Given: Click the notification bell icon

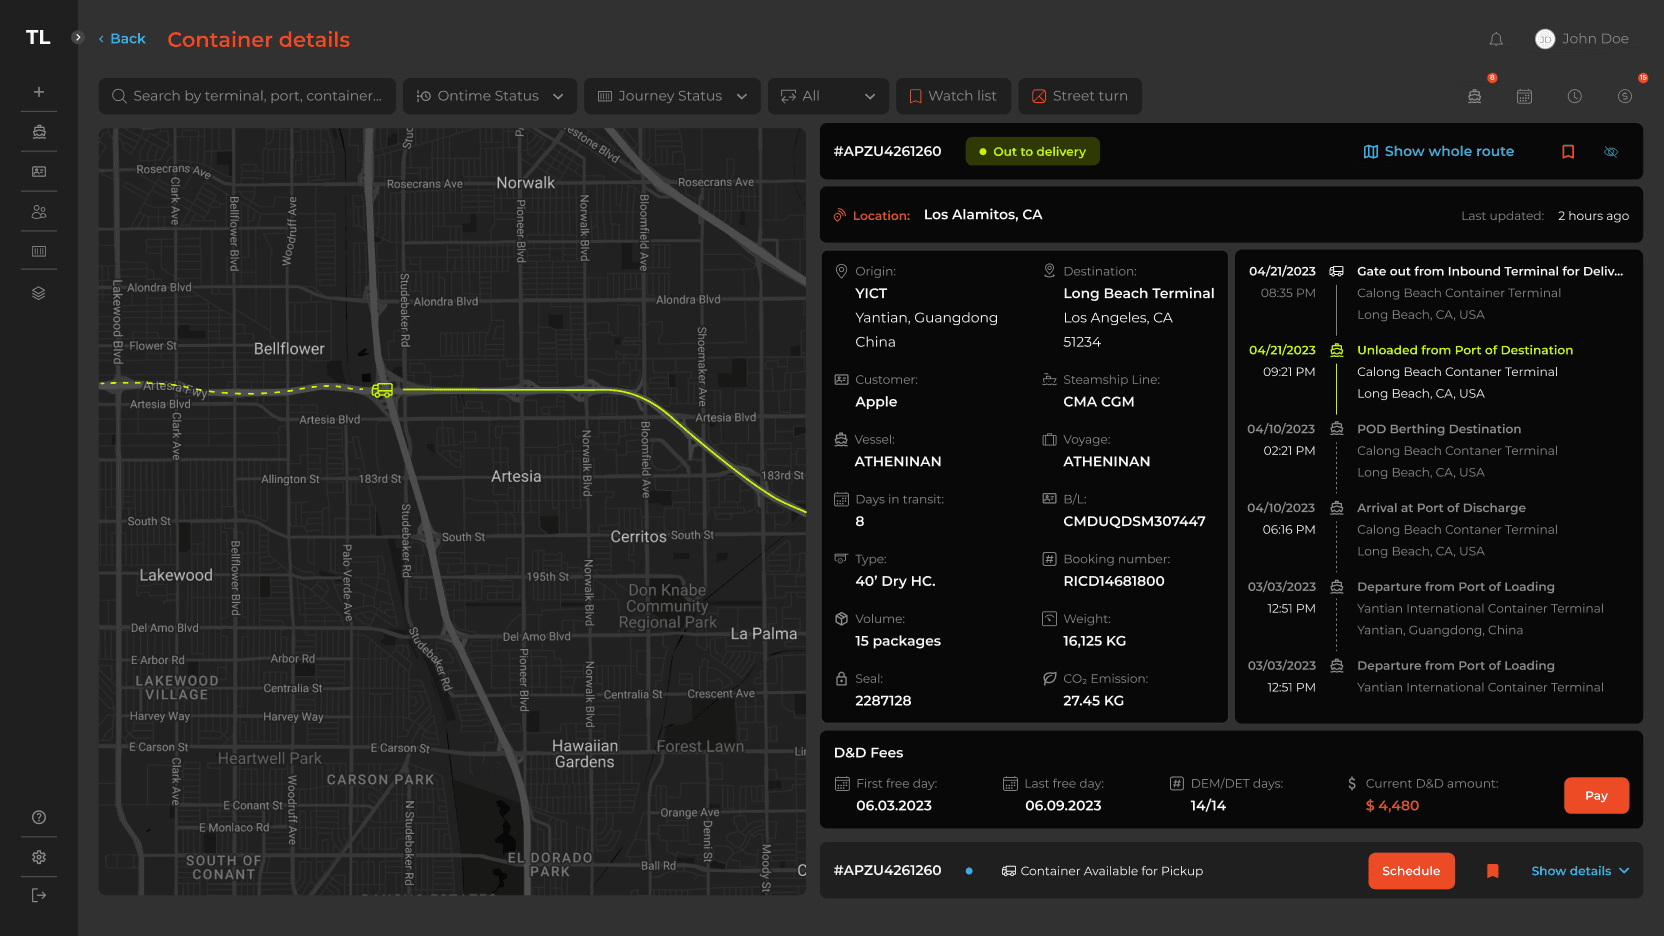Looking at the screenshot, I should (1496, 39).
